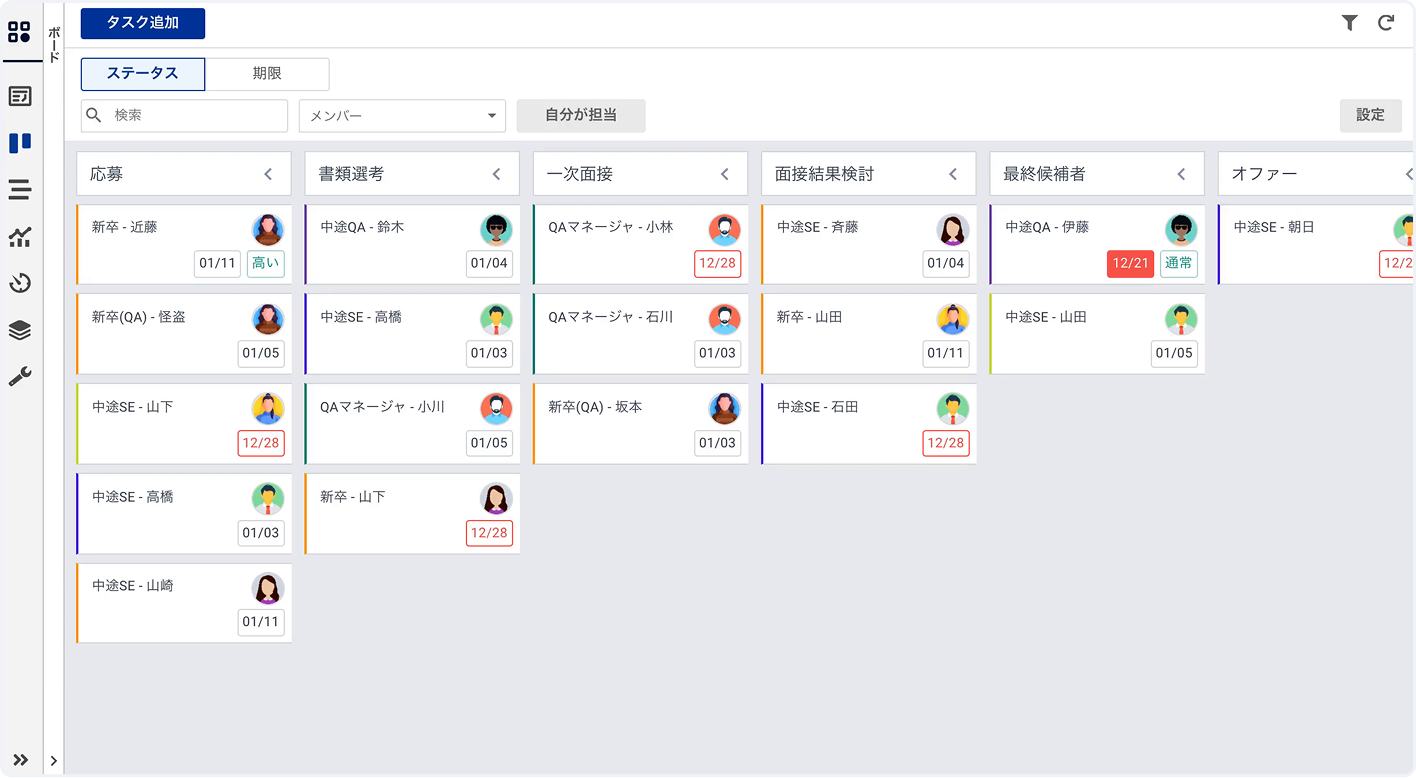Collapse the 応募 column
The height and width of the screenshot is (778, 1416).
click(268, 174)
